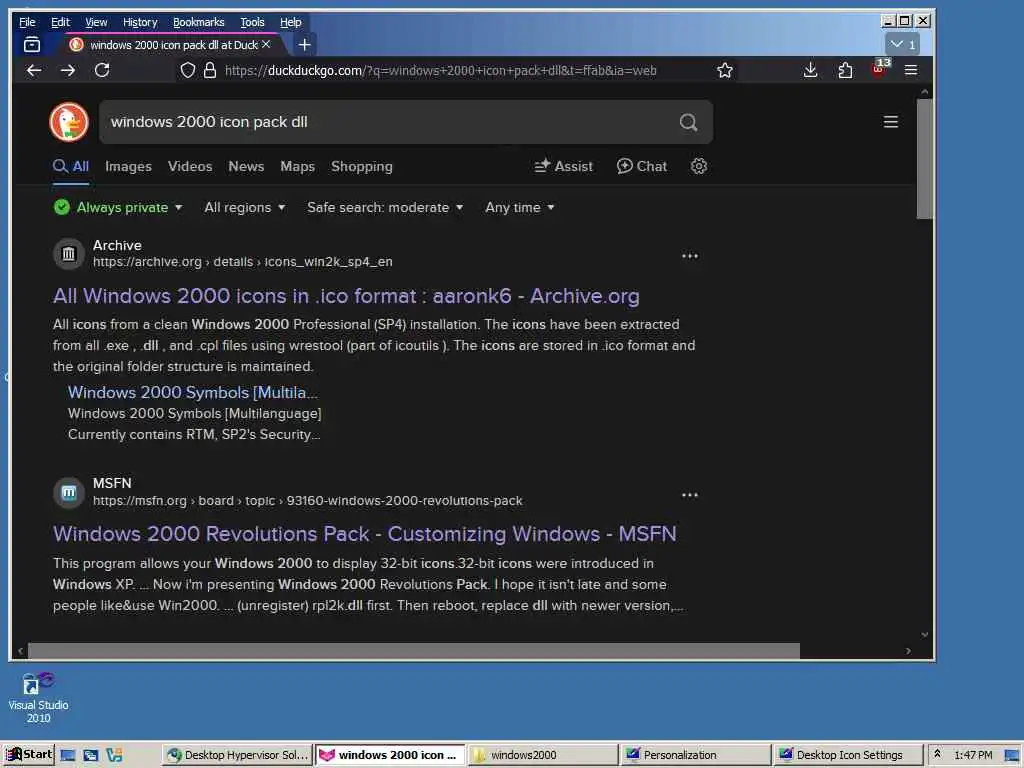Open the tracking protection shield icon
This screenshot has width=1024, height=768.
point(187,71)
